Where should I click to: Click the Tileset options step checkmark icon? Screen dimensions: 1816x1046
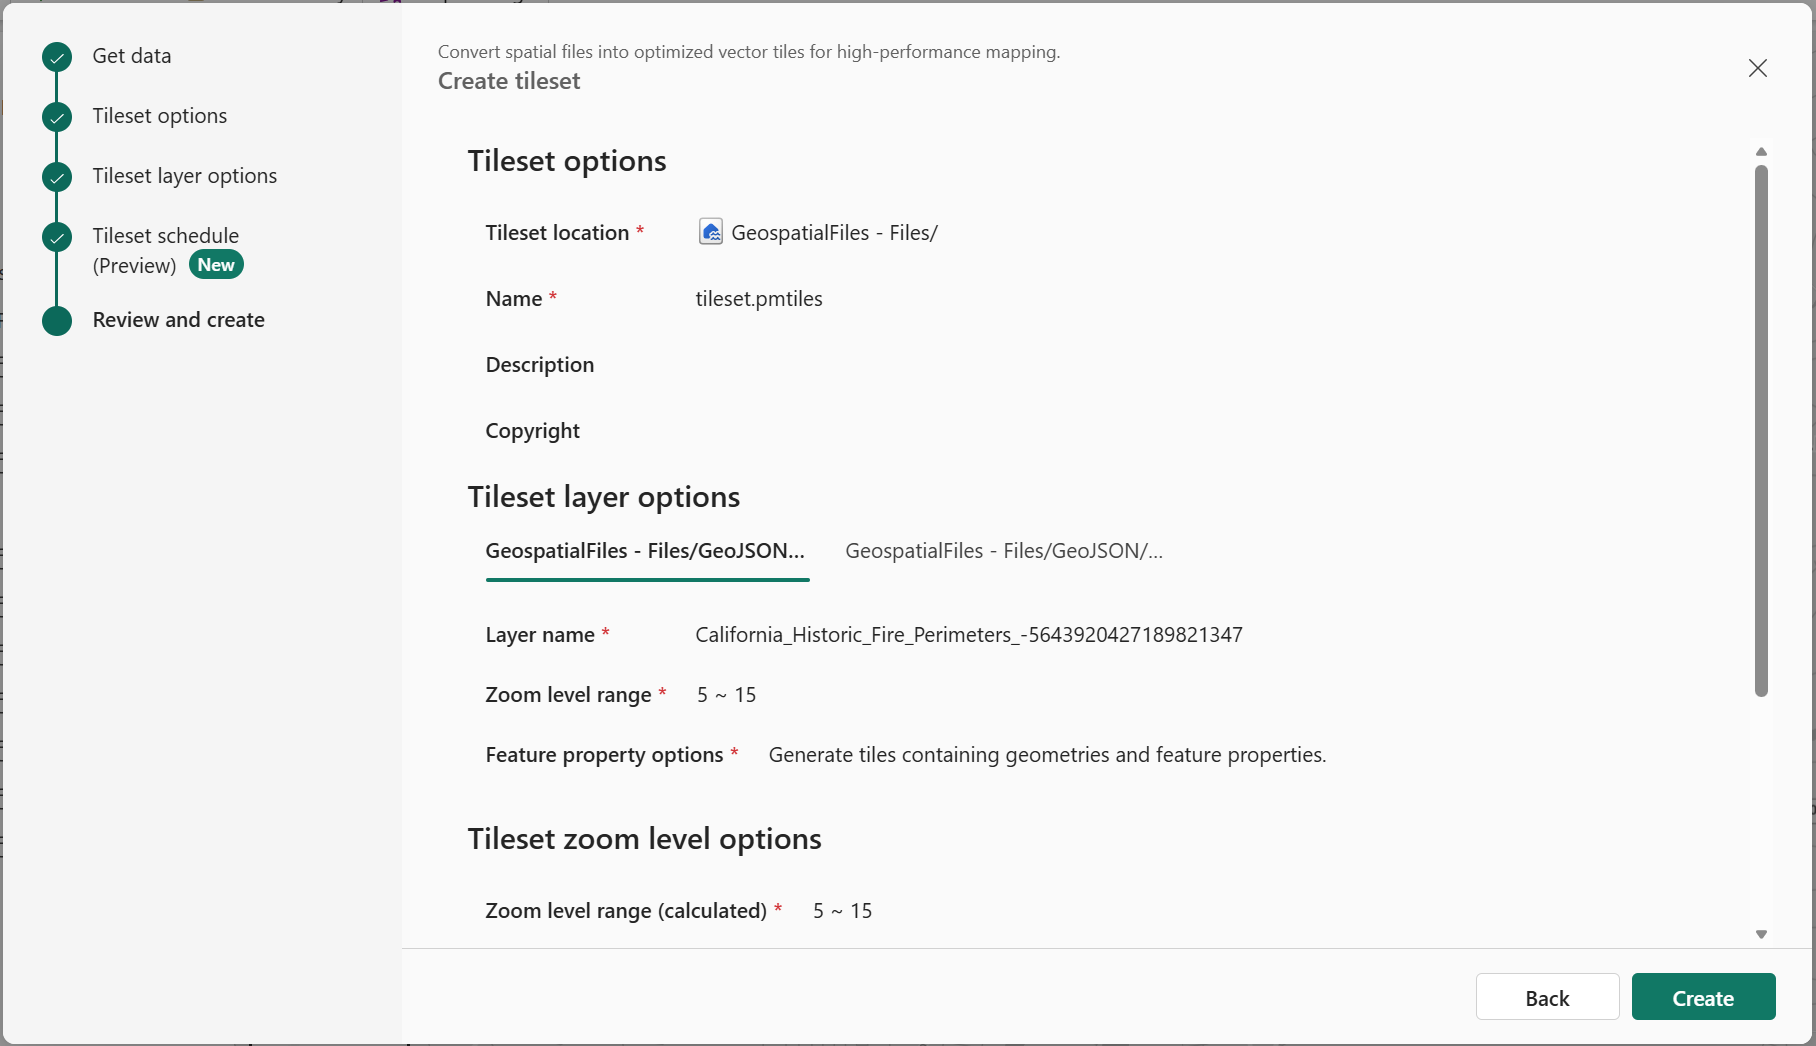pos(57,117)
